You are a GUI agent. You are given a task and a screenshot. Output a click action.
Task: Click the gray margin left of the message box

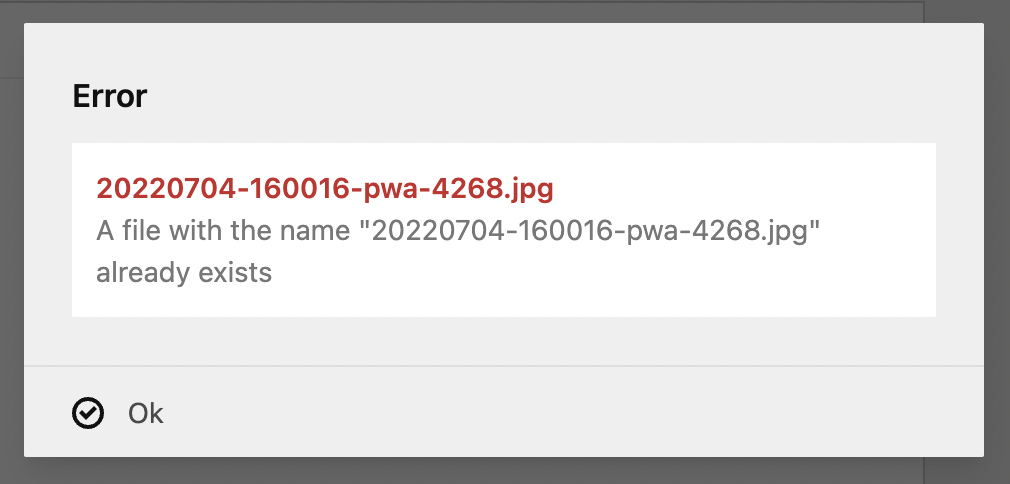48,230
